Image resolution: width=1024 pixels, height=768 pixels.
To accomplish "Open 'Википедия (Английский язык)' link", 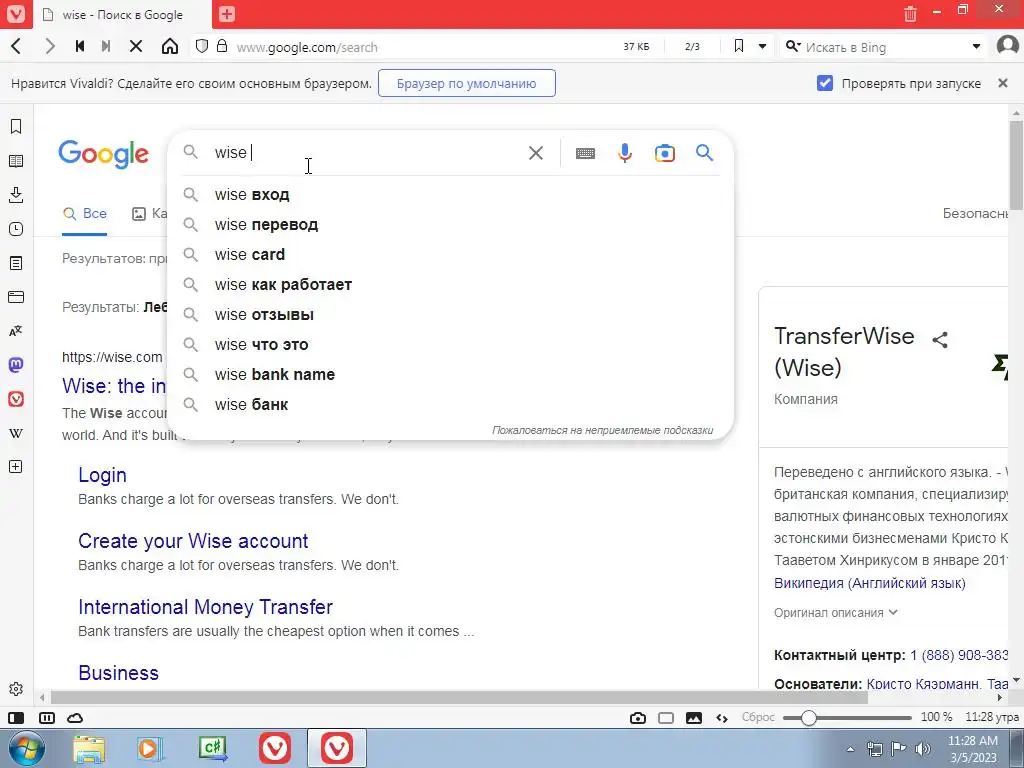I will (x=870, y=583).
